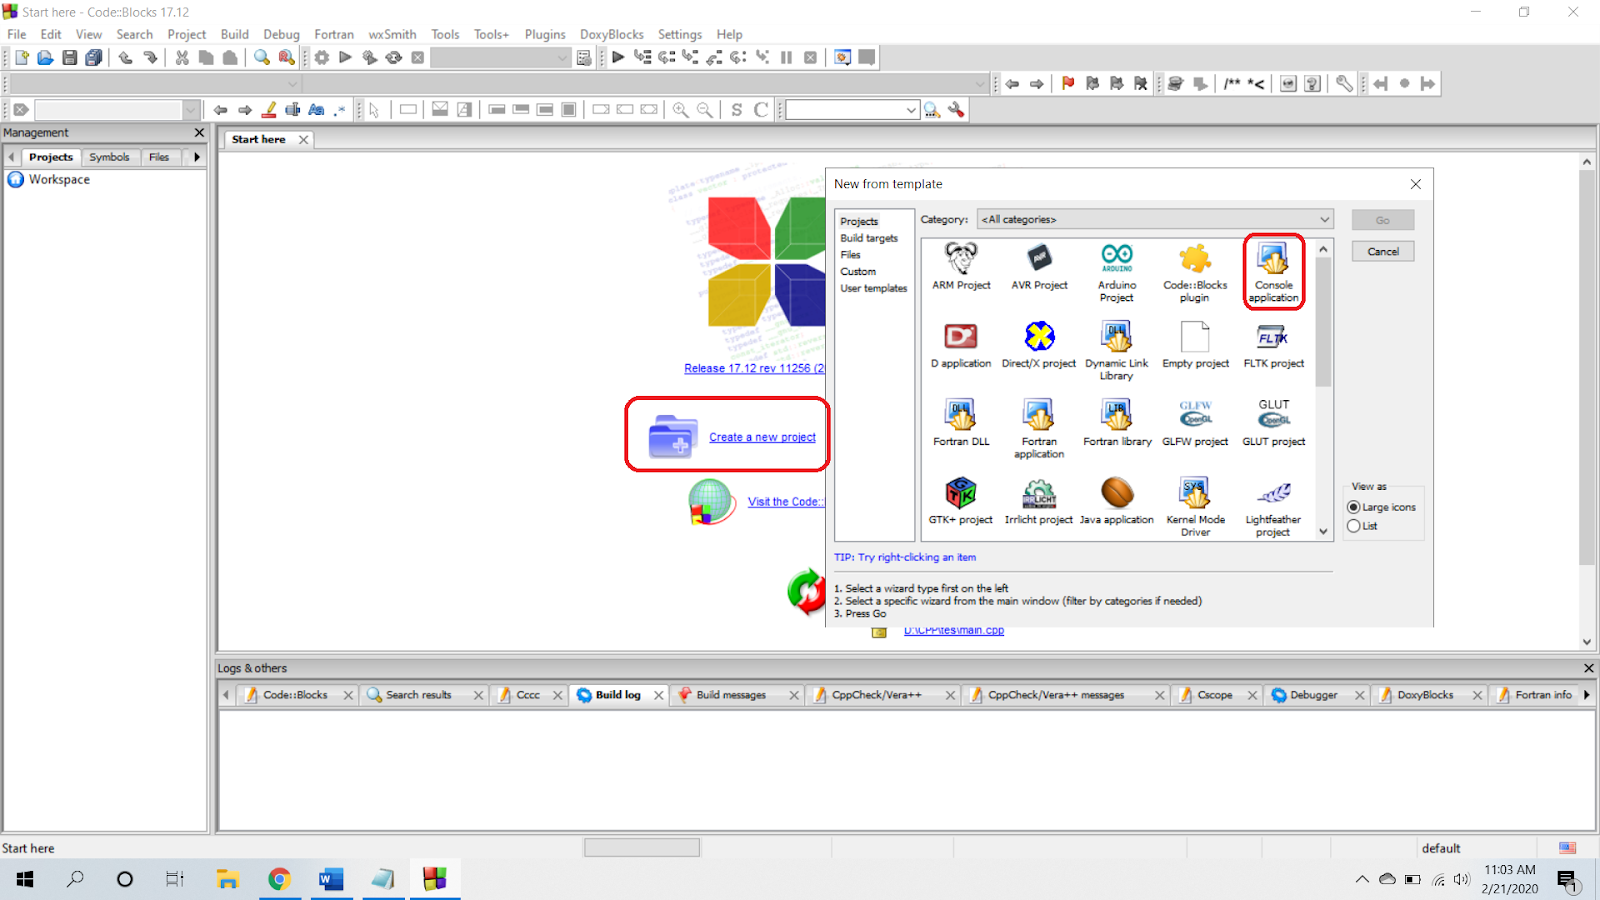
Task: Open the Plugins menu
Action: (545, 34)
